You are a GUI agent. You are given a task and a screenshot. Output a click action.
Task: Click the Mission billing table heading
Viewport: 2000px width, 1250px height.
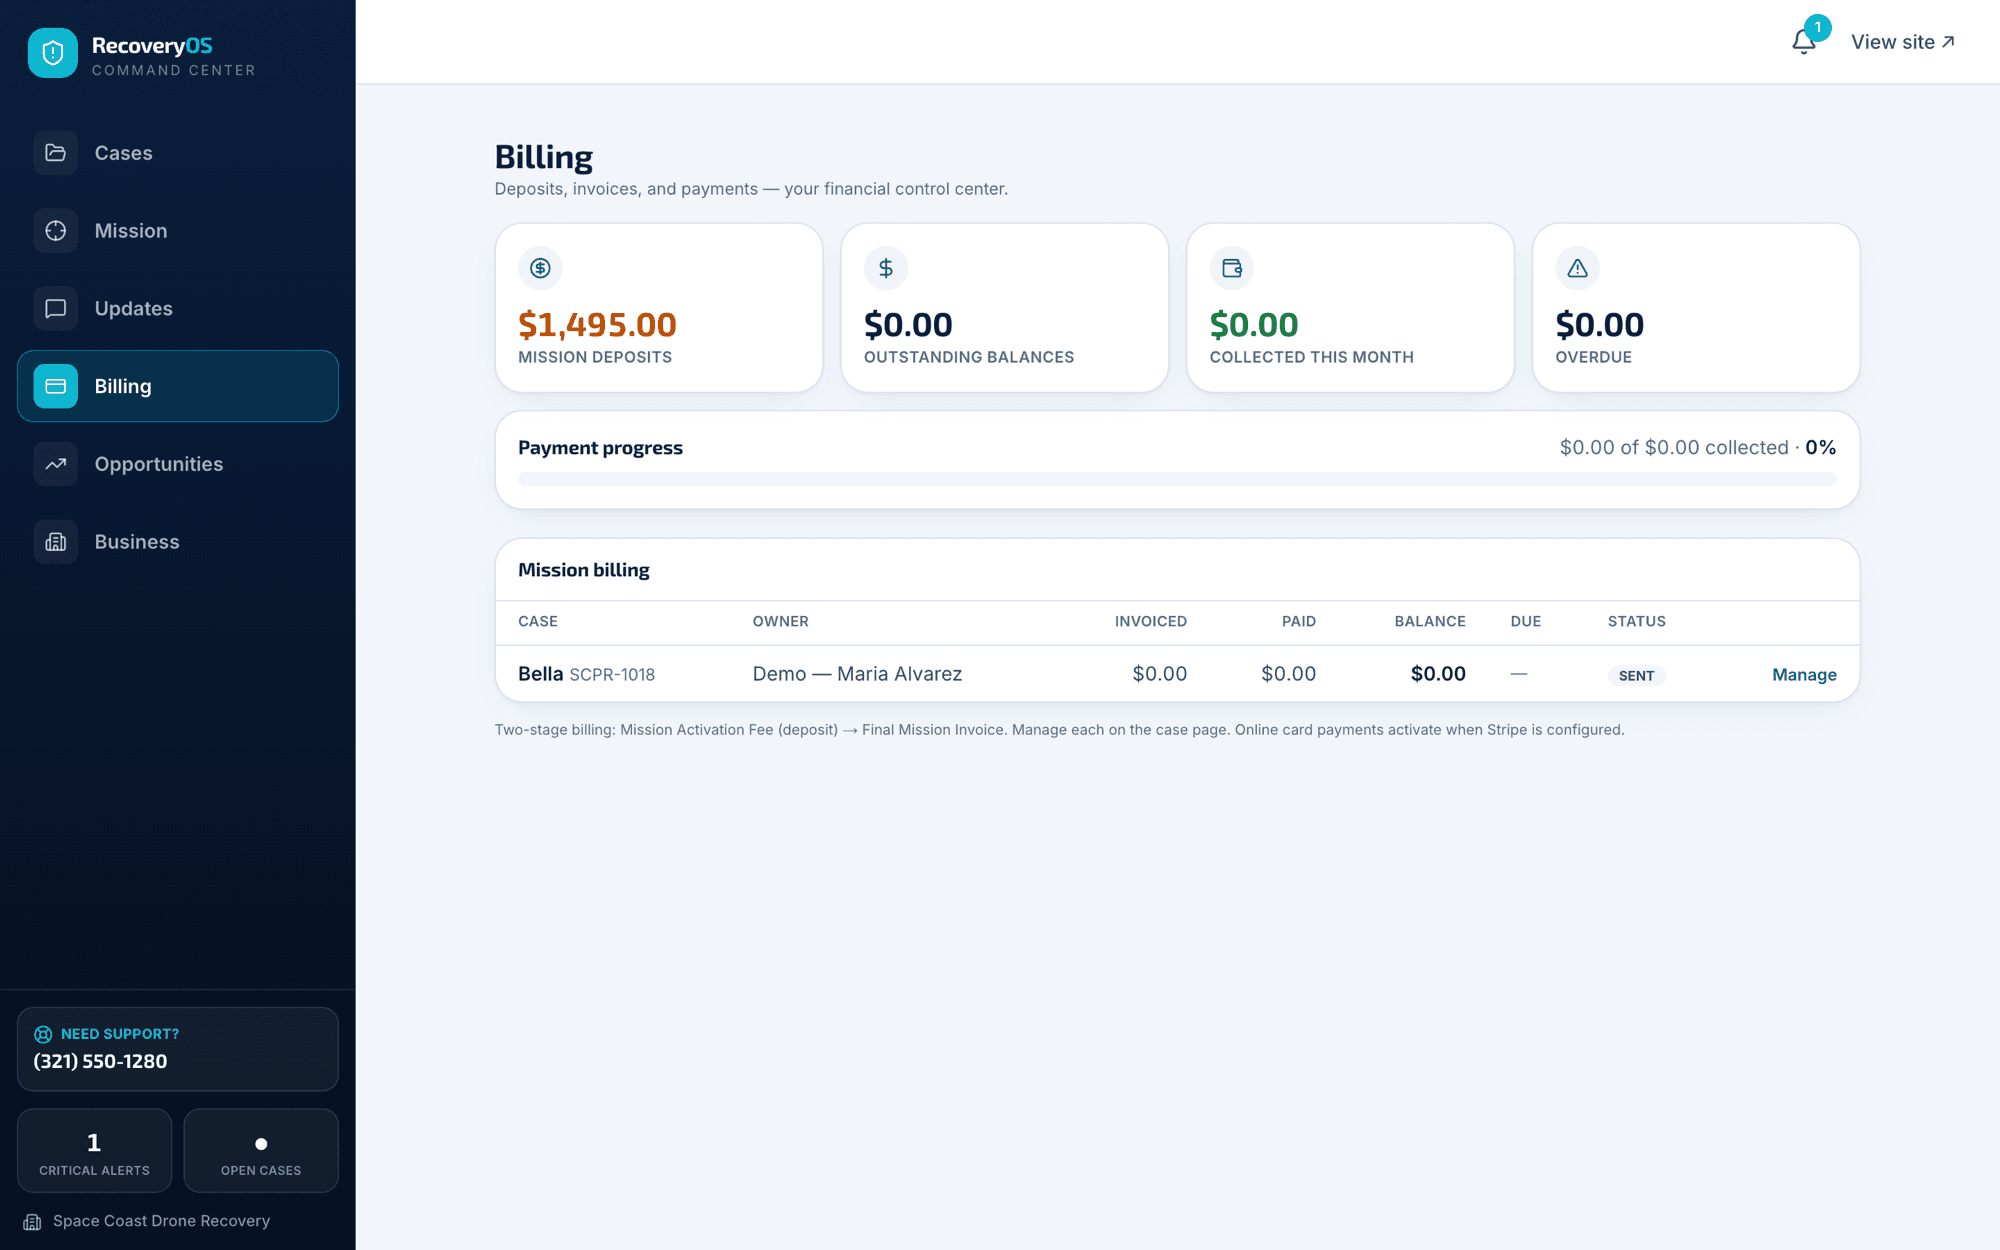pos(584,570)
